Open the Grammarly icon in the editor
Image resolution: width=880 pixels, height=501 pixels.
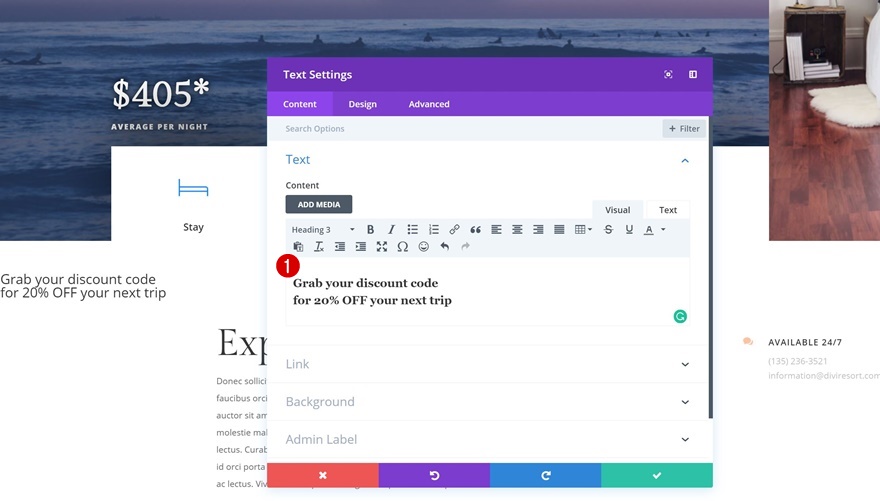tap(680, 316)
